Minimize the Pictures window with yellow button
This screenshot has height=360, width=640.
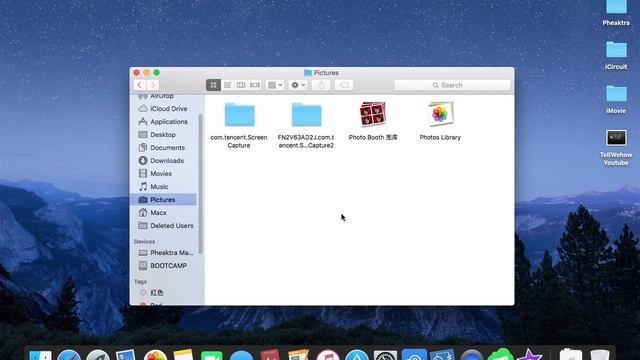(x=147, y=73)
